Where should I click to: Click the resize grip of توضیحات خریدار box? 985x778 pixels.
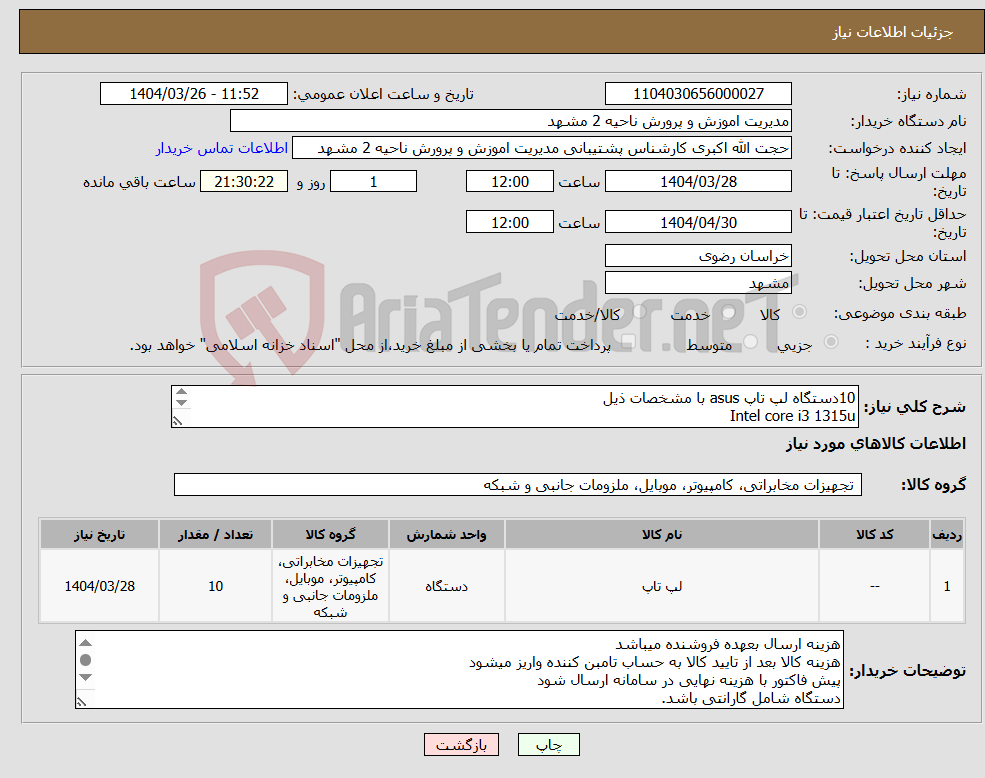coord(81,702)
